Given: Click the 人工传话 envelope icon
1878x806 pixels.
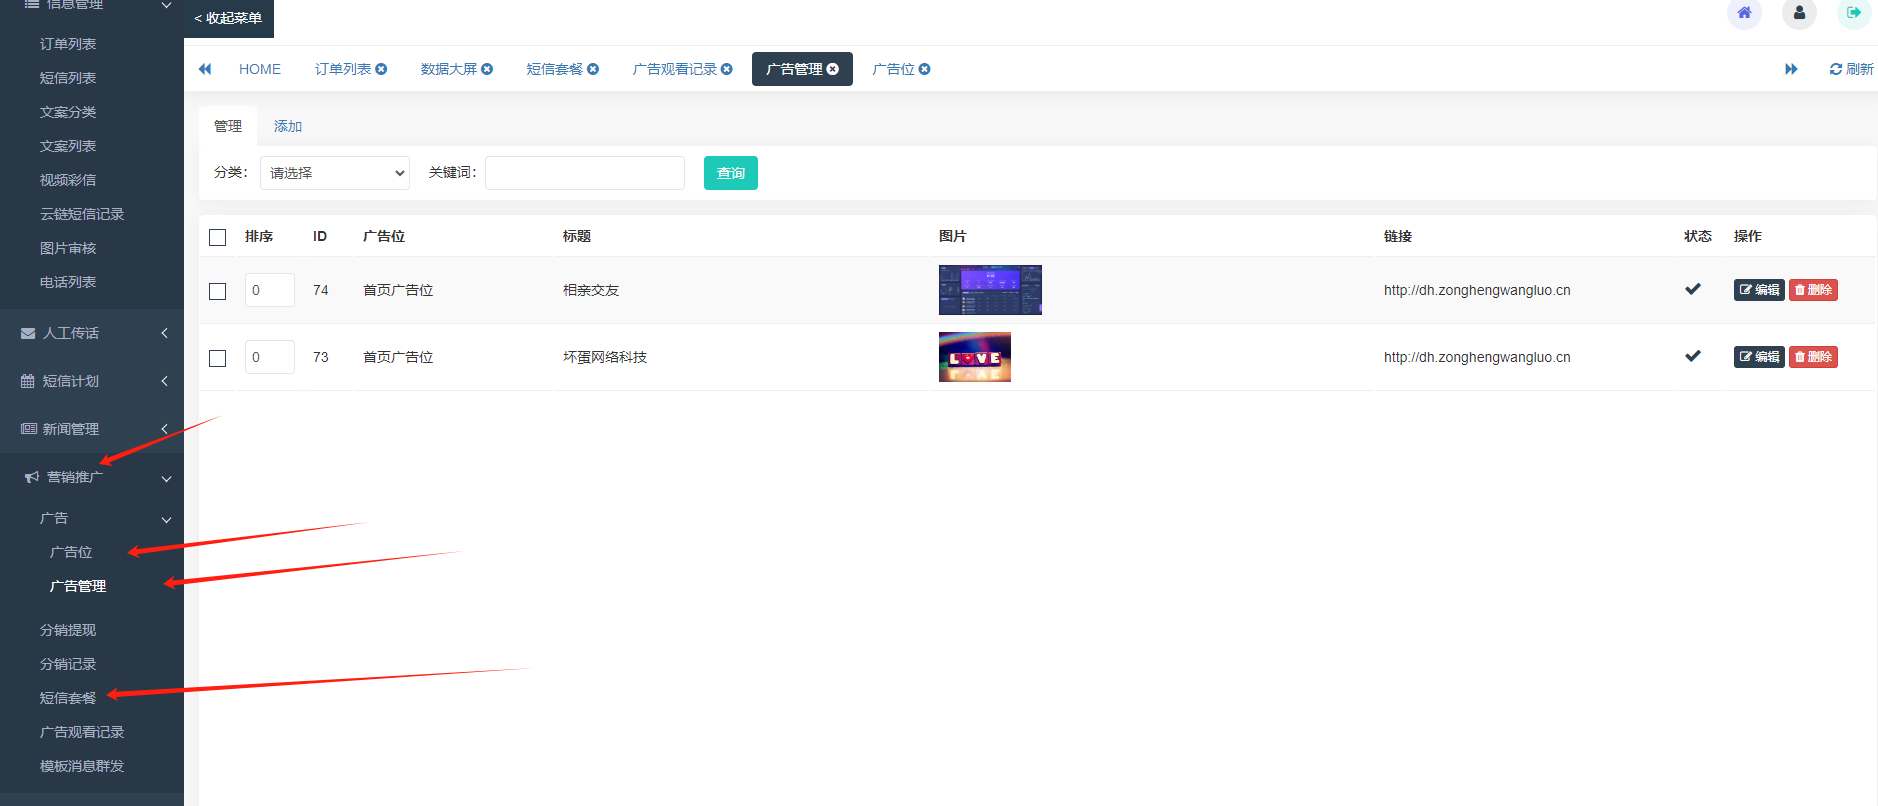Looking at the screenshot, I should click(x=28, y=333).
